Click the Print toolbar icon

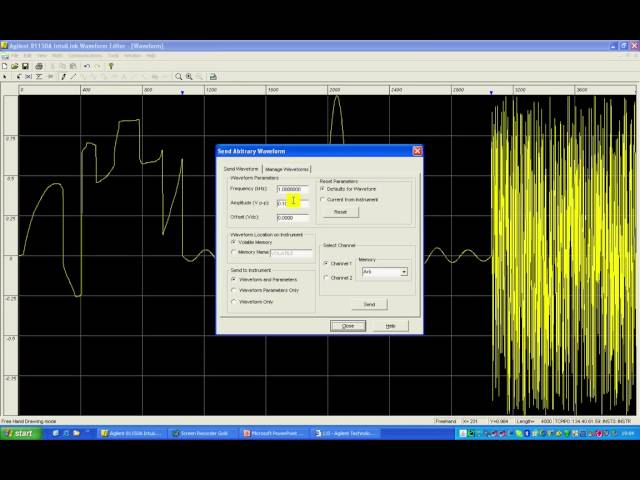click(39, 66)
